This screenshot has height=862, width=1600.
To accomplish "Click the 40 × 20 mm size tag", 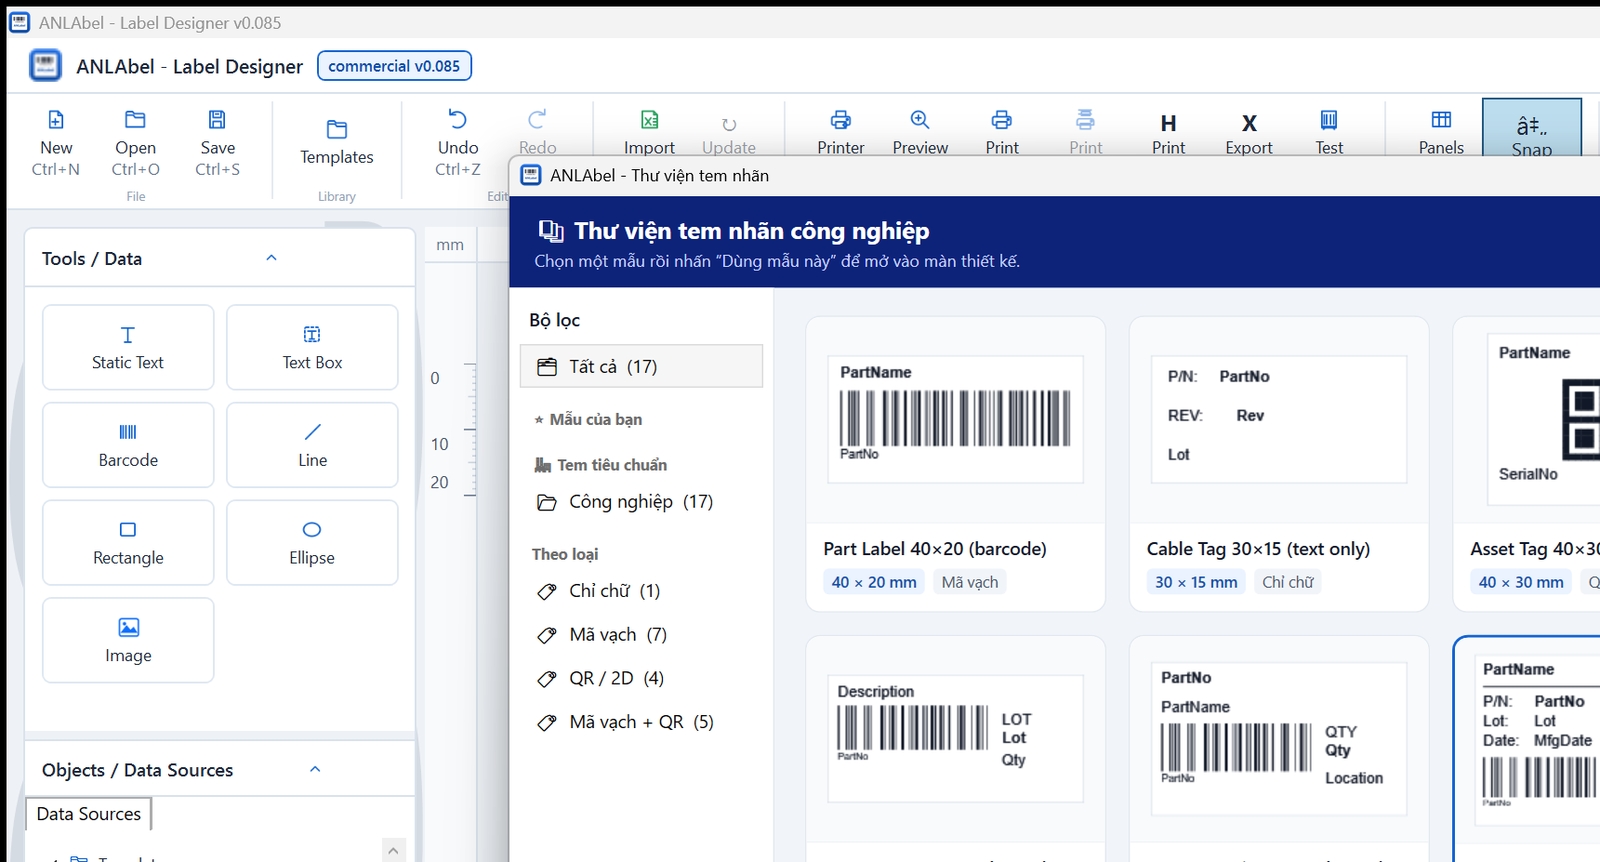I will point(874,582).
